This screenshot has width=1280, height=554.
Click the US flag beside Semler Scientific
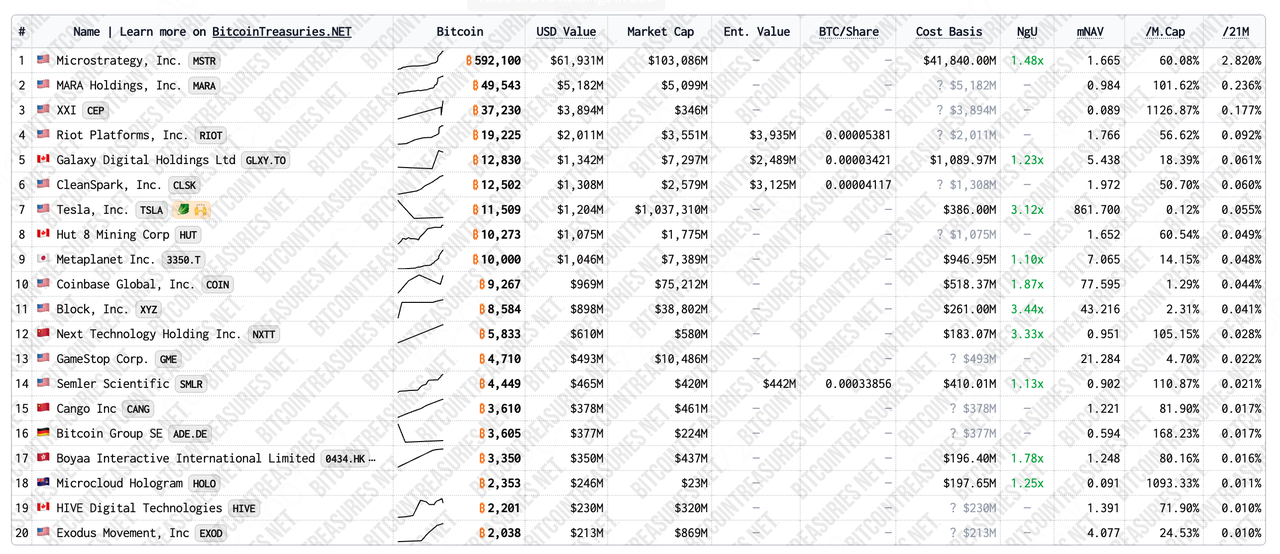pos(43,384)
